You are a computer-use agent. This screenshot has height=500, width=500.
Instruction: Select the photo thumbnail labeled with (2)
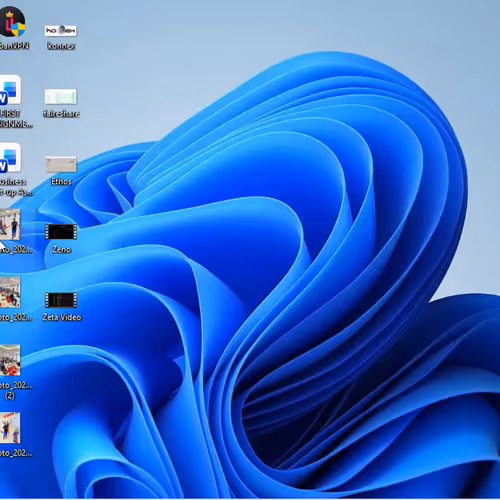10,360
